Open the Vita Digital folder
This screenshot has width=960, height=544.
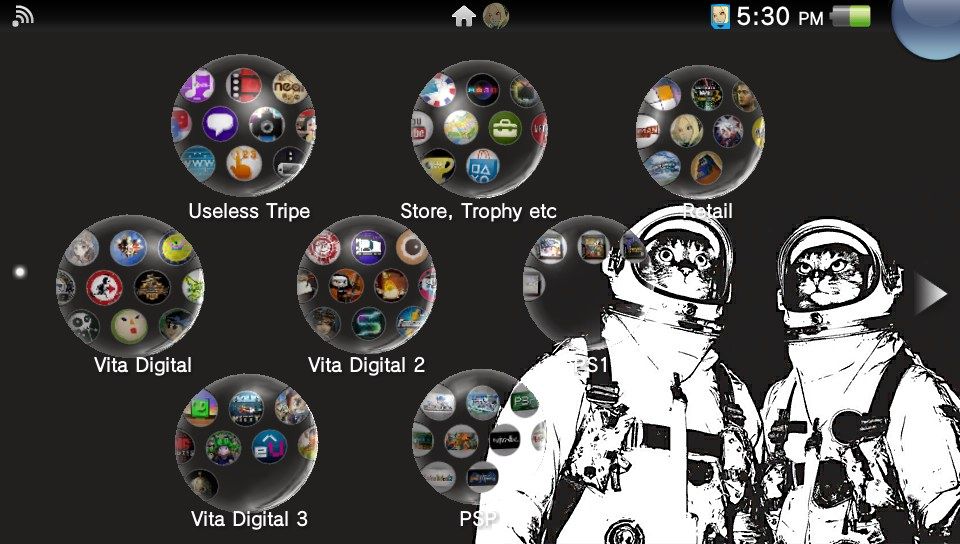click(130, 285)
